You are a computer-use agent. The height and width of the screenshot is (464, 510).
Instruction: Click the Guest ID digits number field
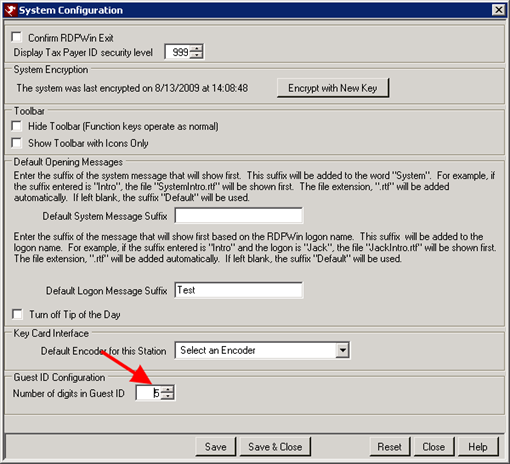tap(149, 393)
